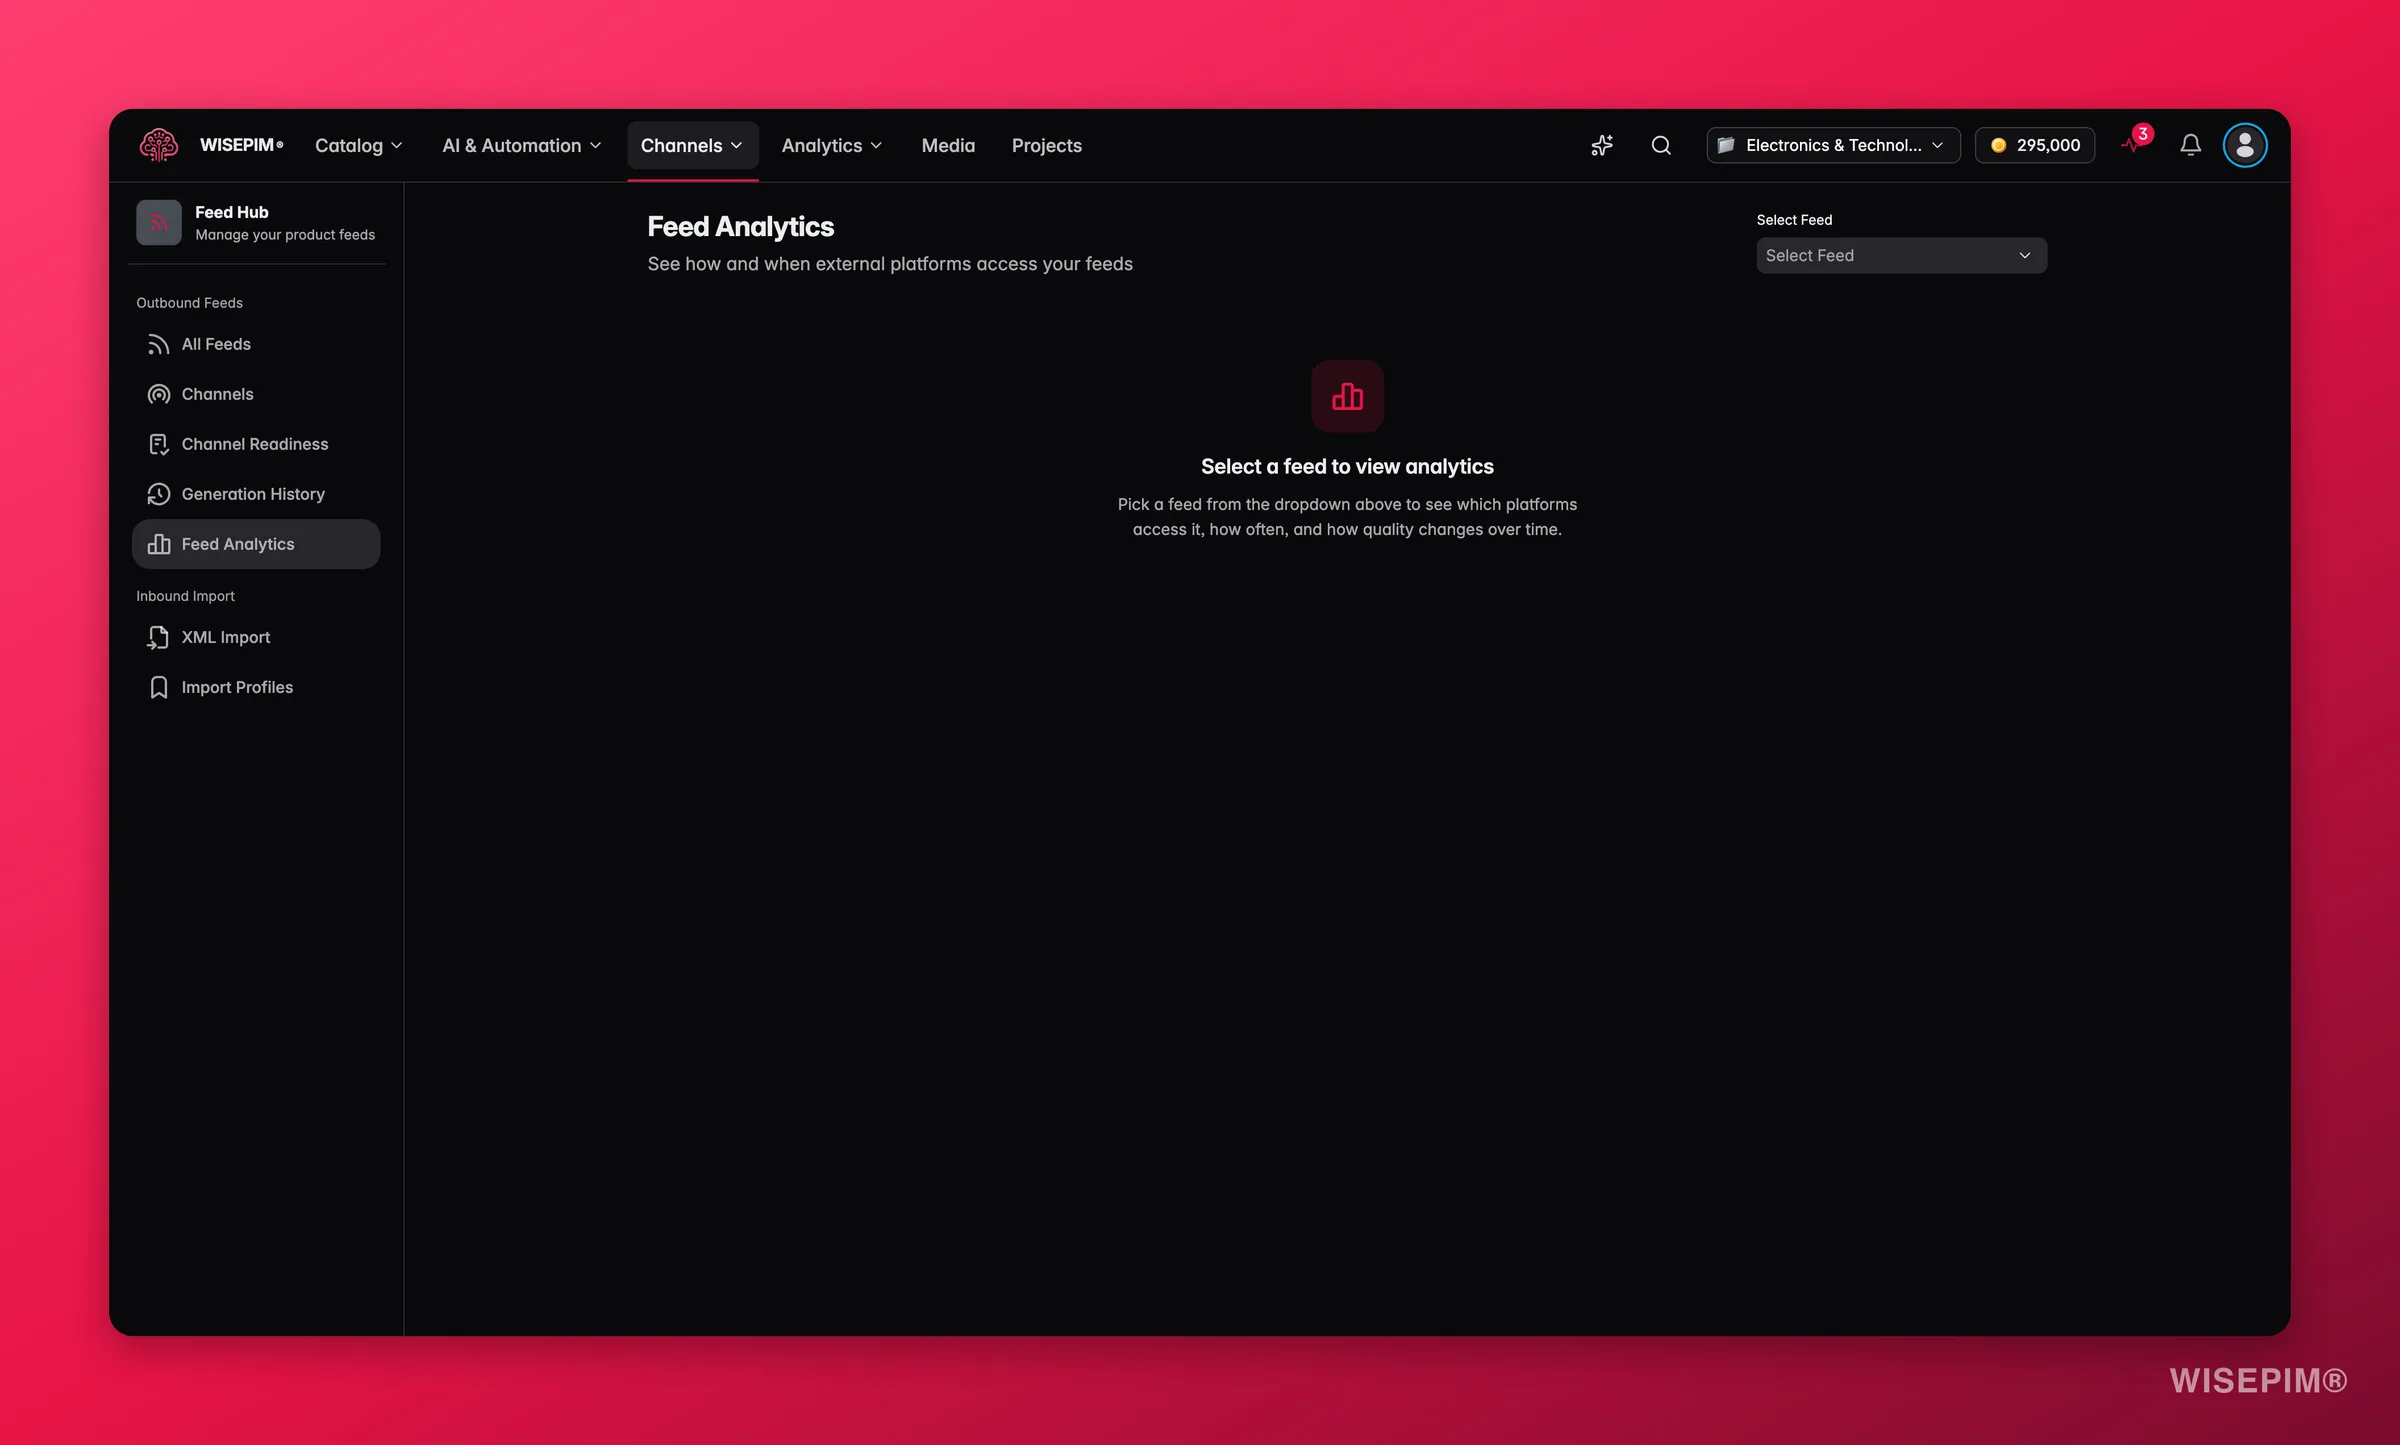
Task: Click the Channels broadcast icon in sidebar
Action: coord(158,394)
